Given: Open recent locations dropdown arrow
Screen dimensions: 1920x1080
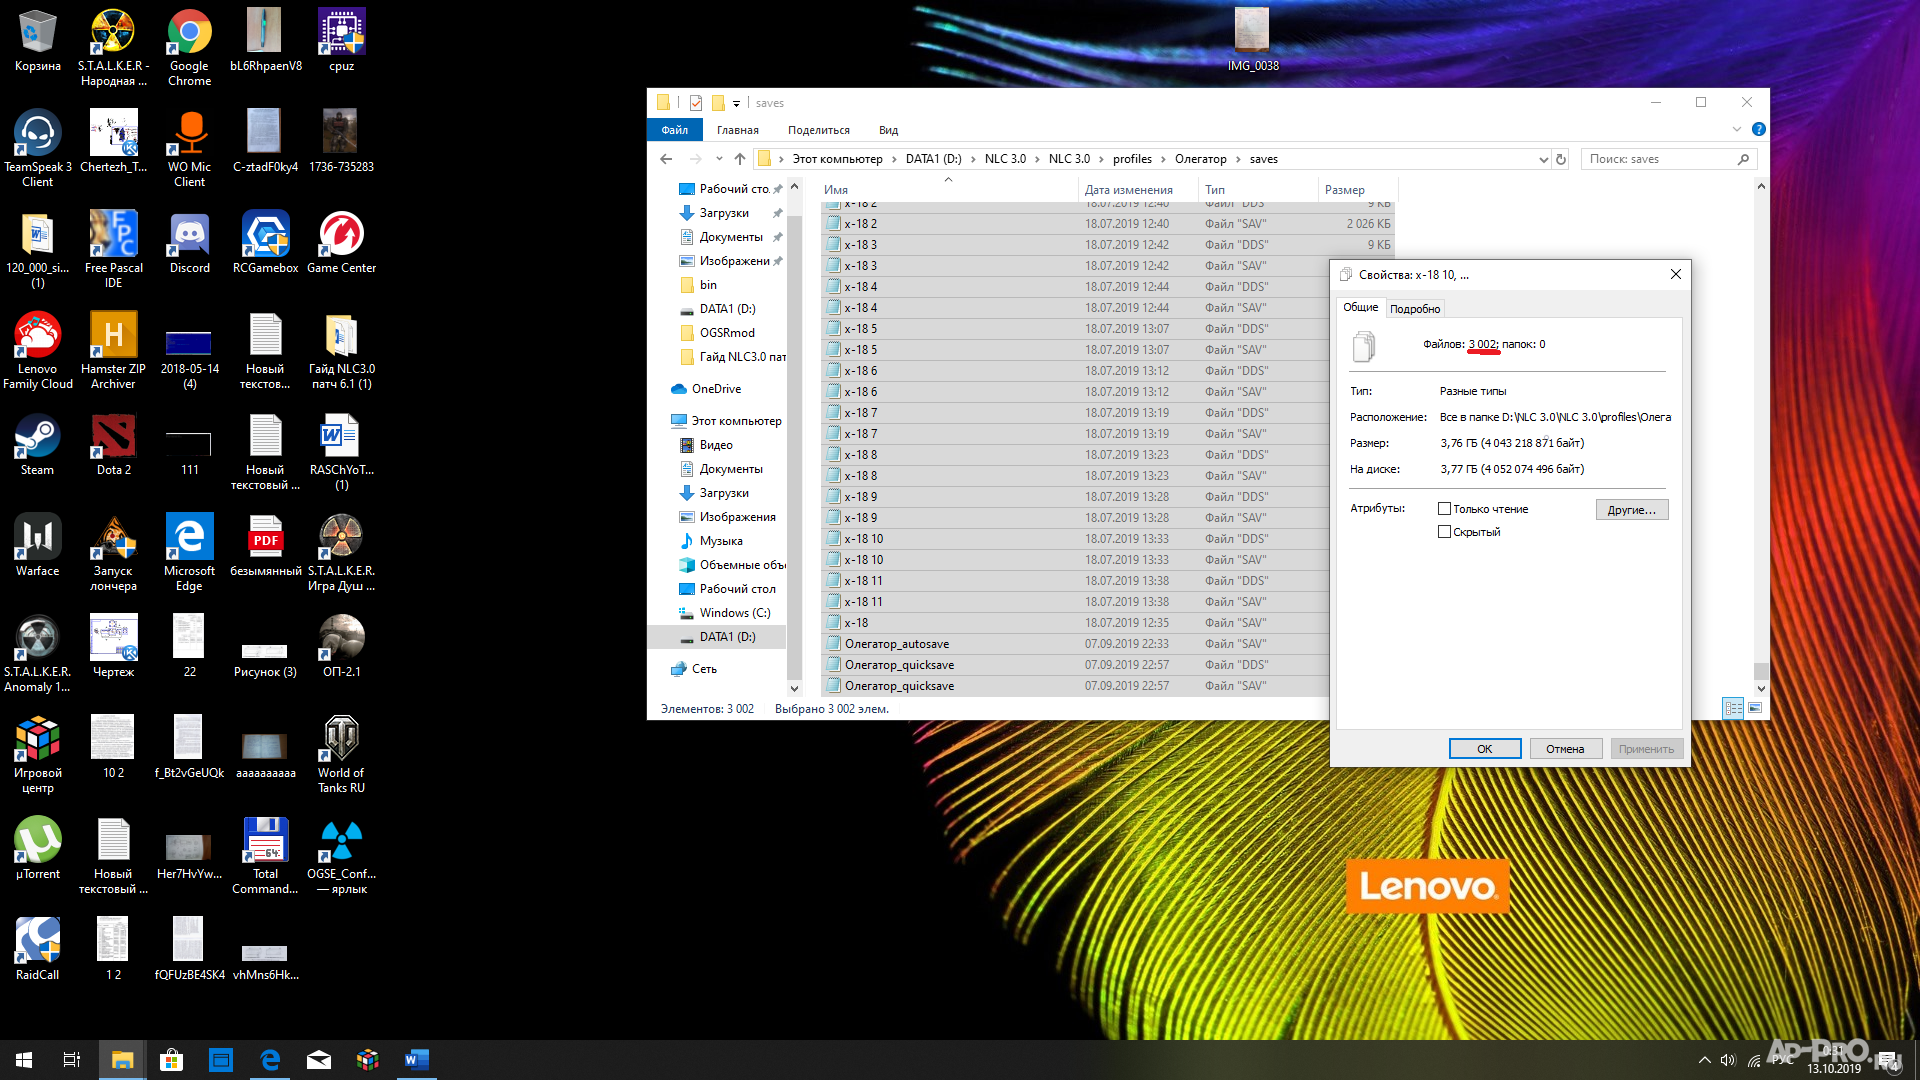Looking at the screenshot, I should click(718, 159).
